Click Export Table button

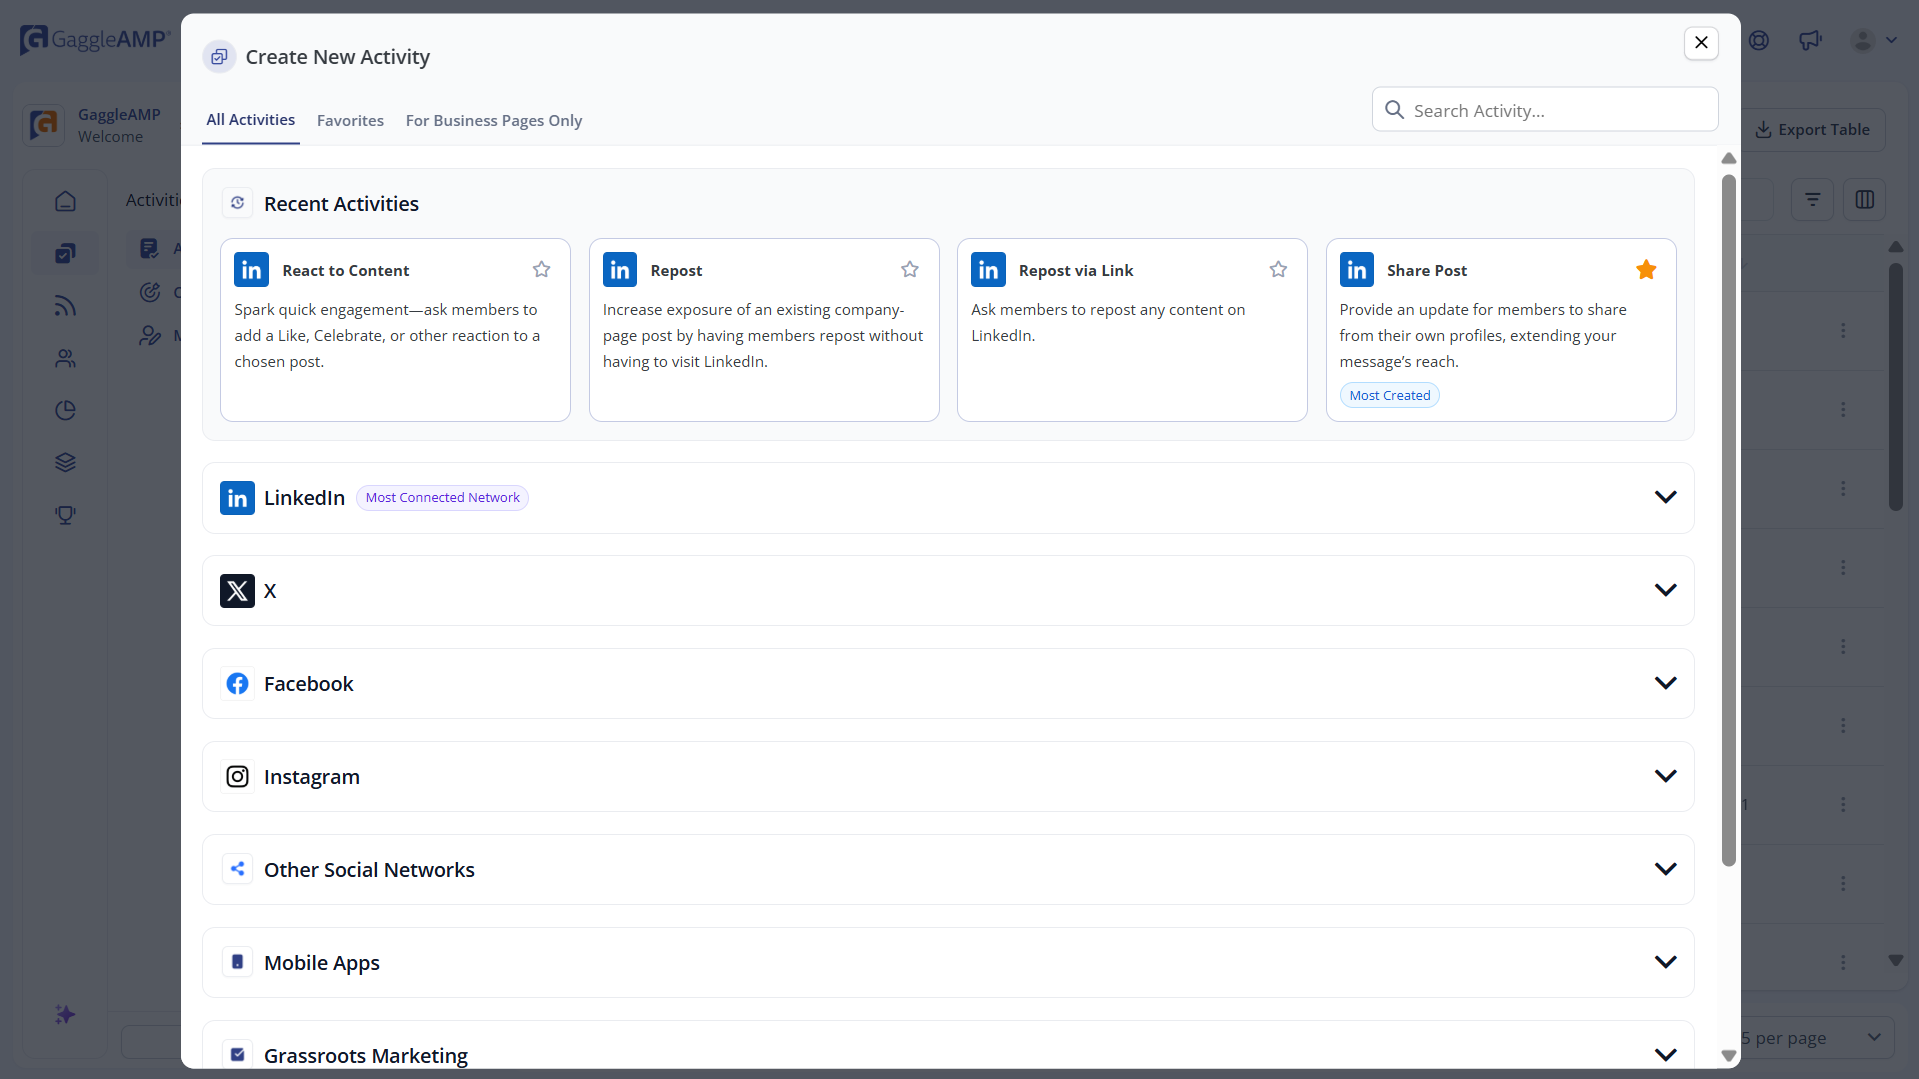(1812, 130)
